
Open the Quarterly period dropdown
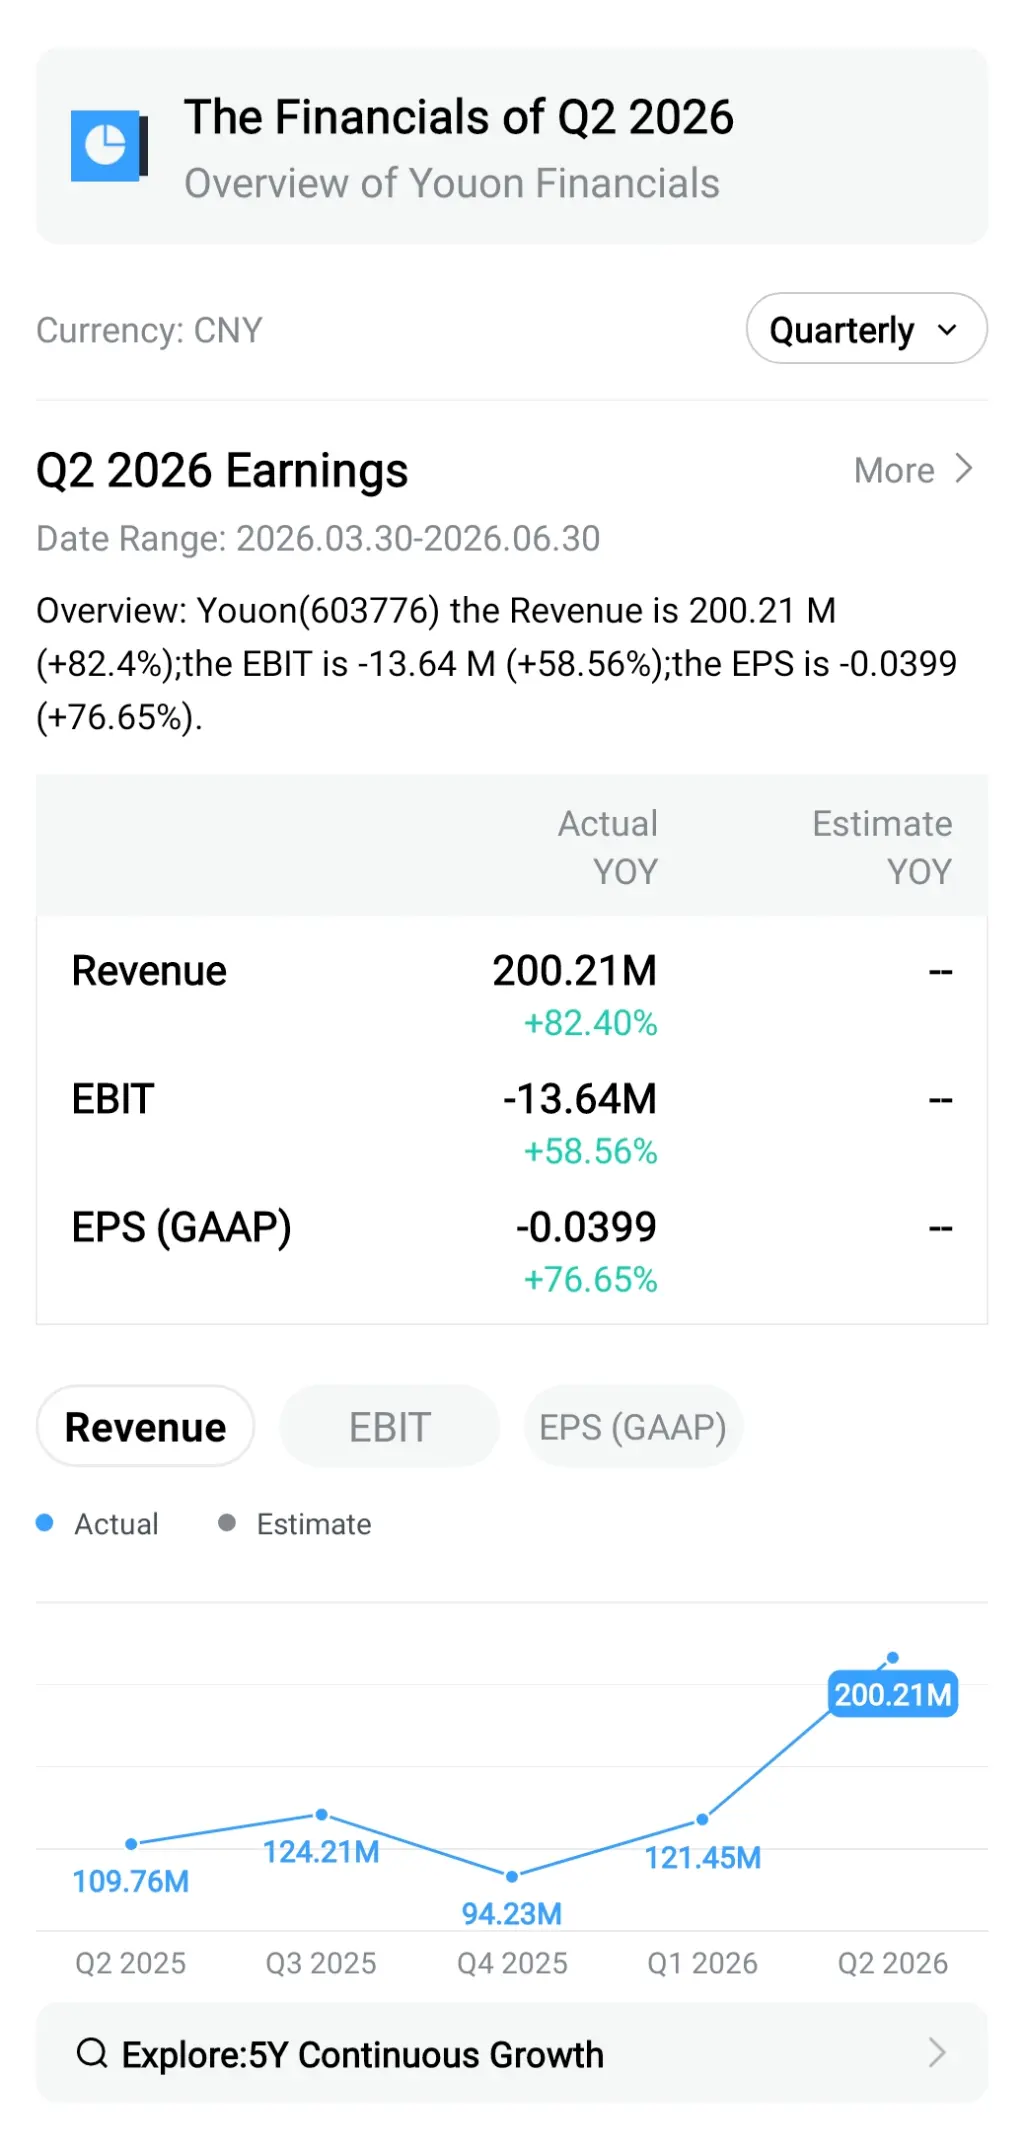[x=866, y=329]
